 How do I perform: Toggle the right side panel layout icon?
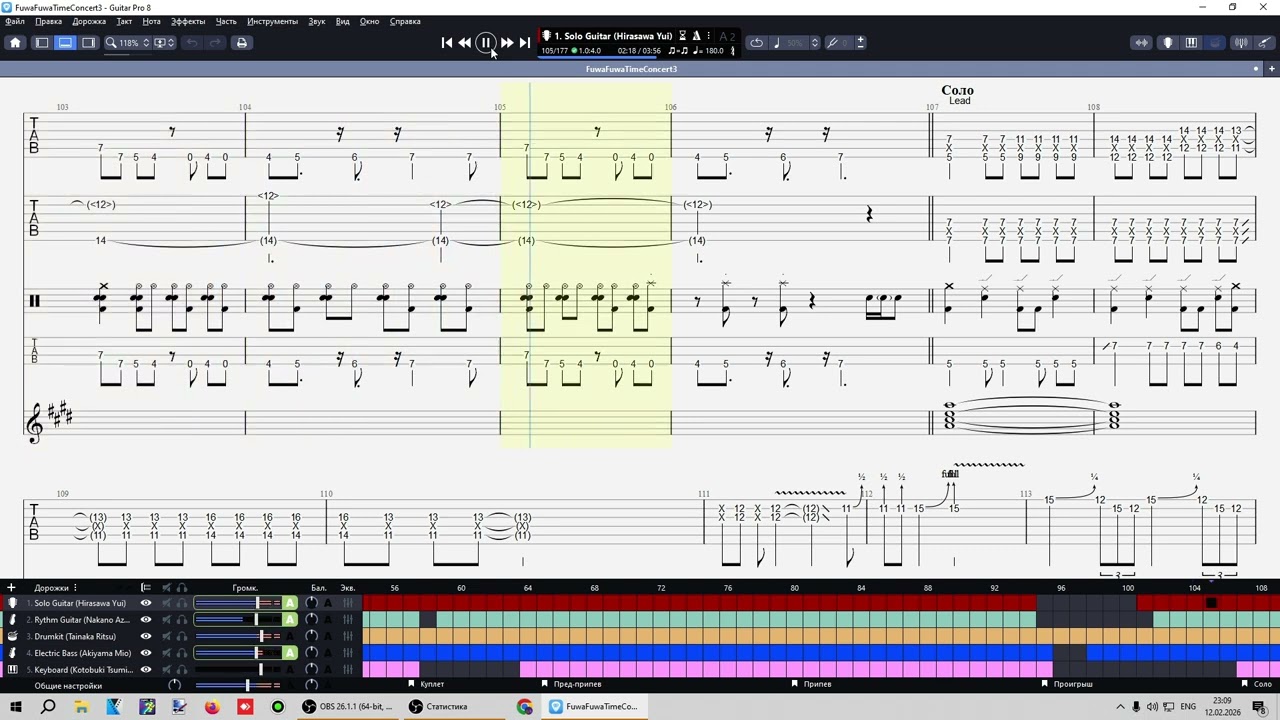click(x=88, y=42)
